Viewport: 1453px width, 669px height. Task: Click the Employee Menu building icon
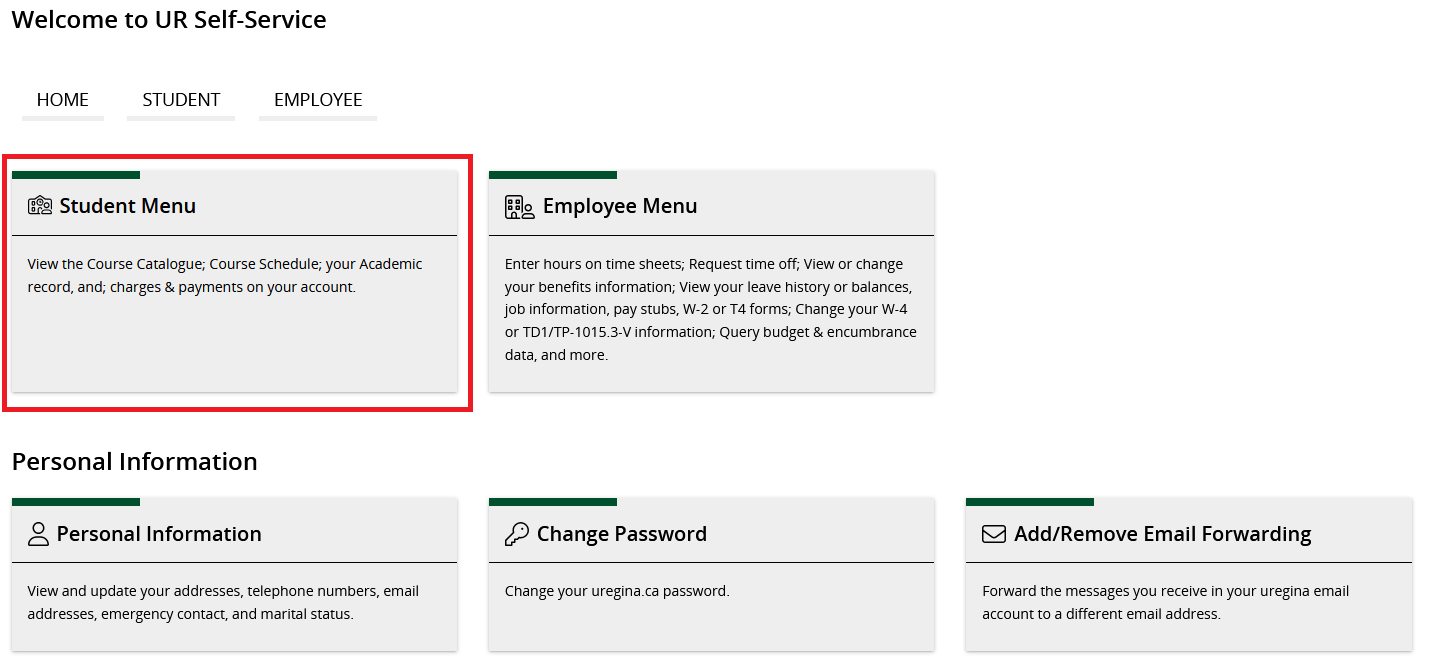click(519, 207)
